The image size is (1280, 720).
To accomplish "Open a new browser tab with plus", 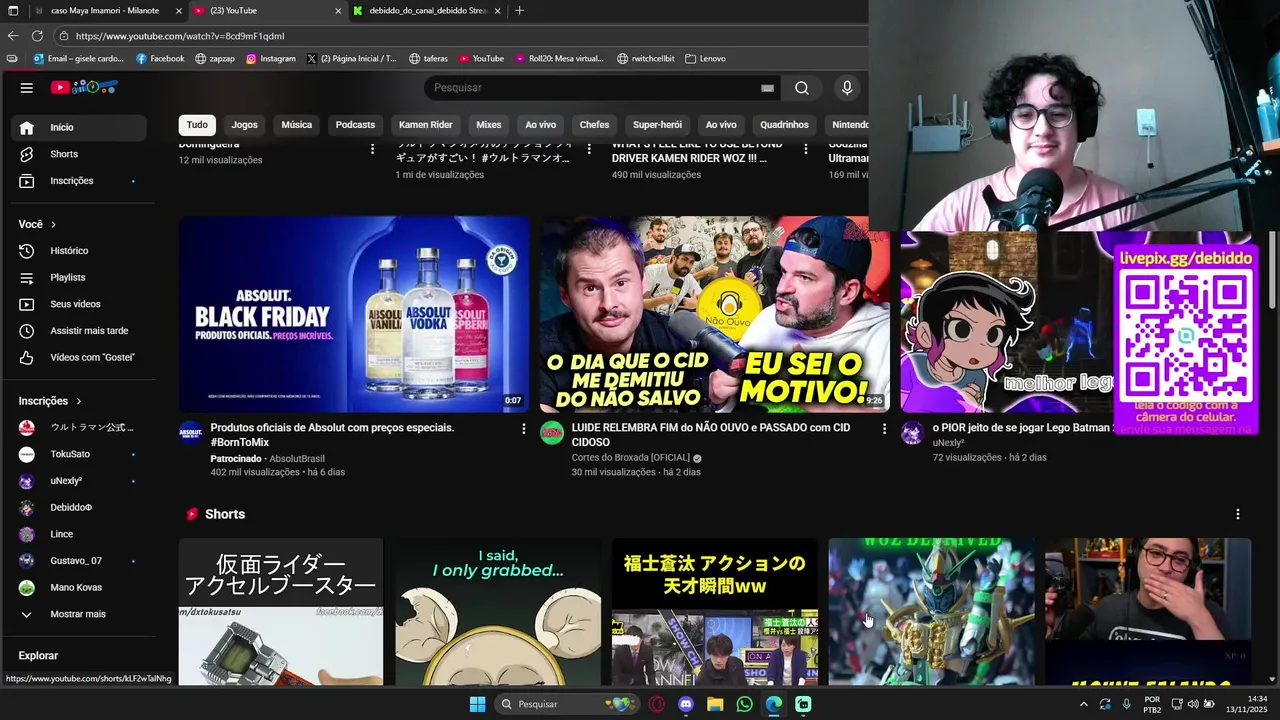I will pos(519,10).
